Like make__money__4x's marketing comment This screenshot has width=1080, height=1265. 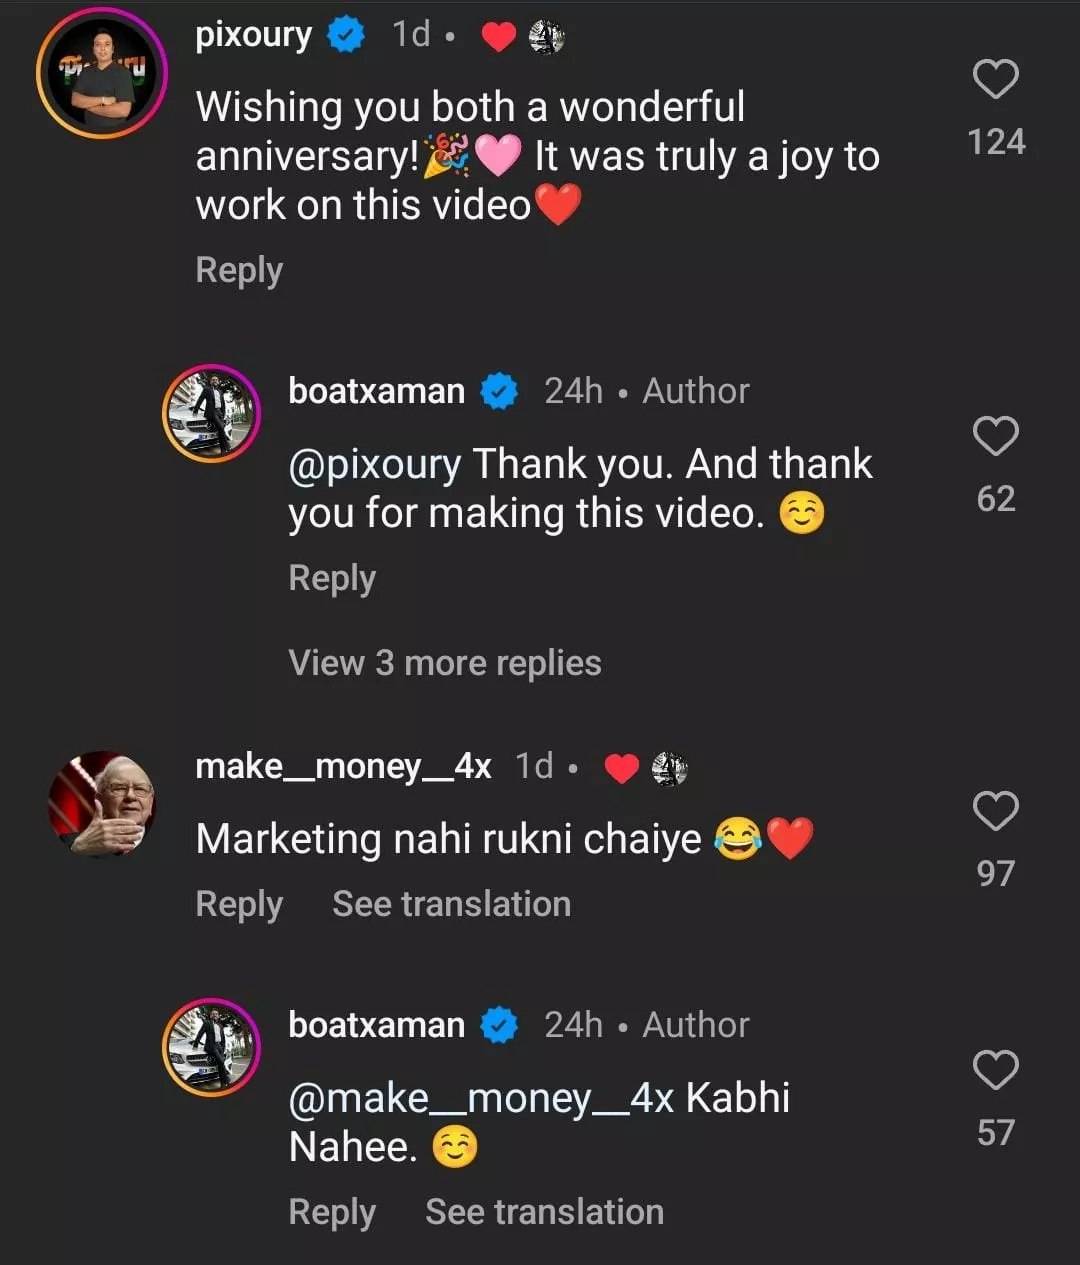tap(995, 811)
